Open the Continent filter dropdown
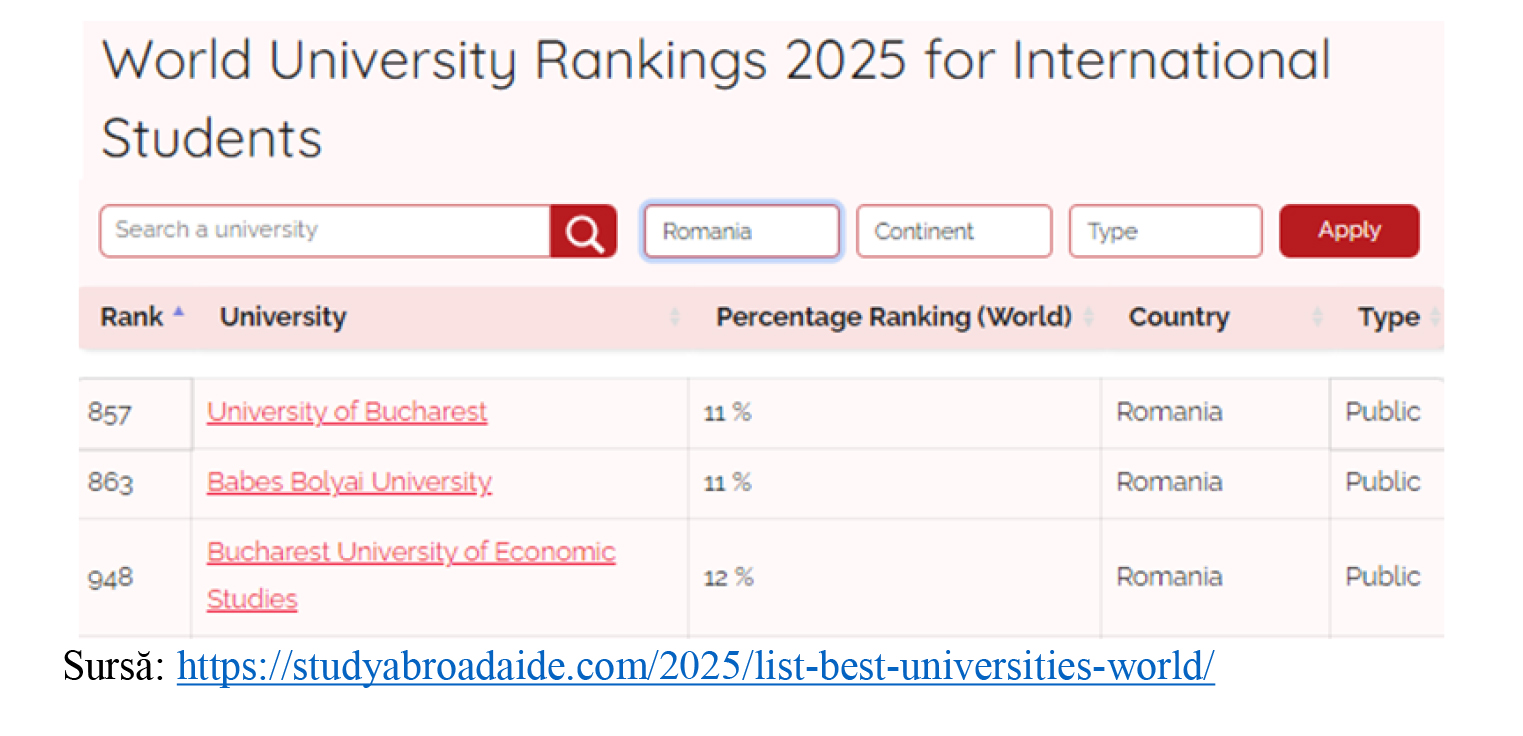The width and height of the screenshot is (1523, 736). click(954, 231)
